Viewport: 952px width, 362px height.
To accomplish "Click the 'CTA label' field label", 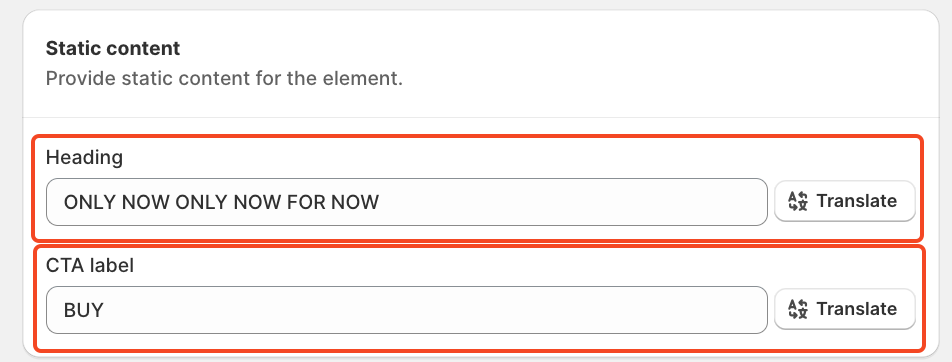I will tap(90, 265).
